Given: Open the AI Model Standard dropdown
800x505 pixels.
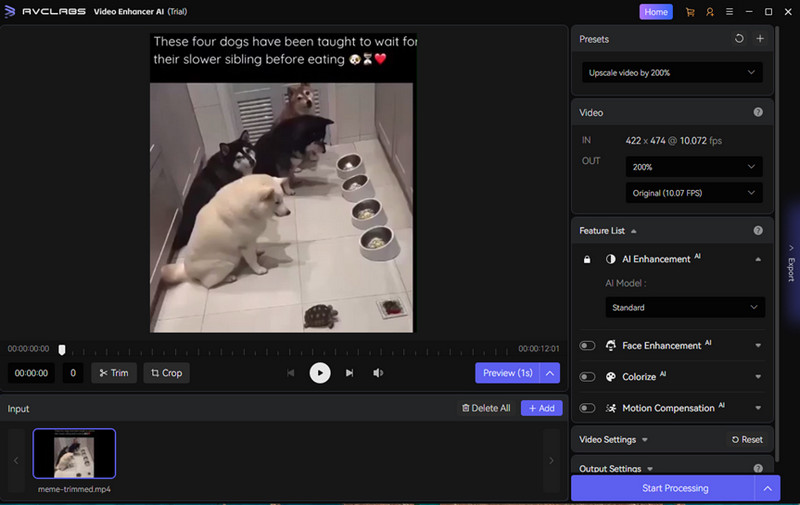Looking at the screenshot, I should point(684,308).
